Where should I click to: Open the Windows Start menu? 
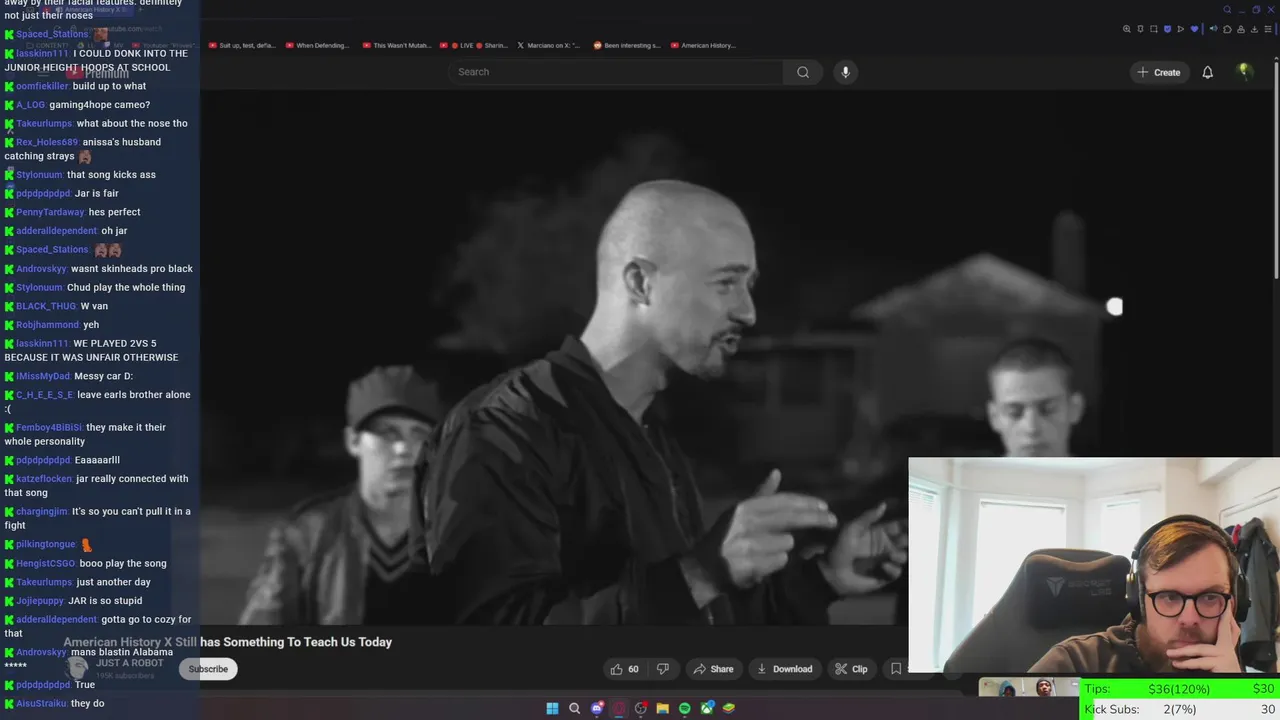point(552,708)
